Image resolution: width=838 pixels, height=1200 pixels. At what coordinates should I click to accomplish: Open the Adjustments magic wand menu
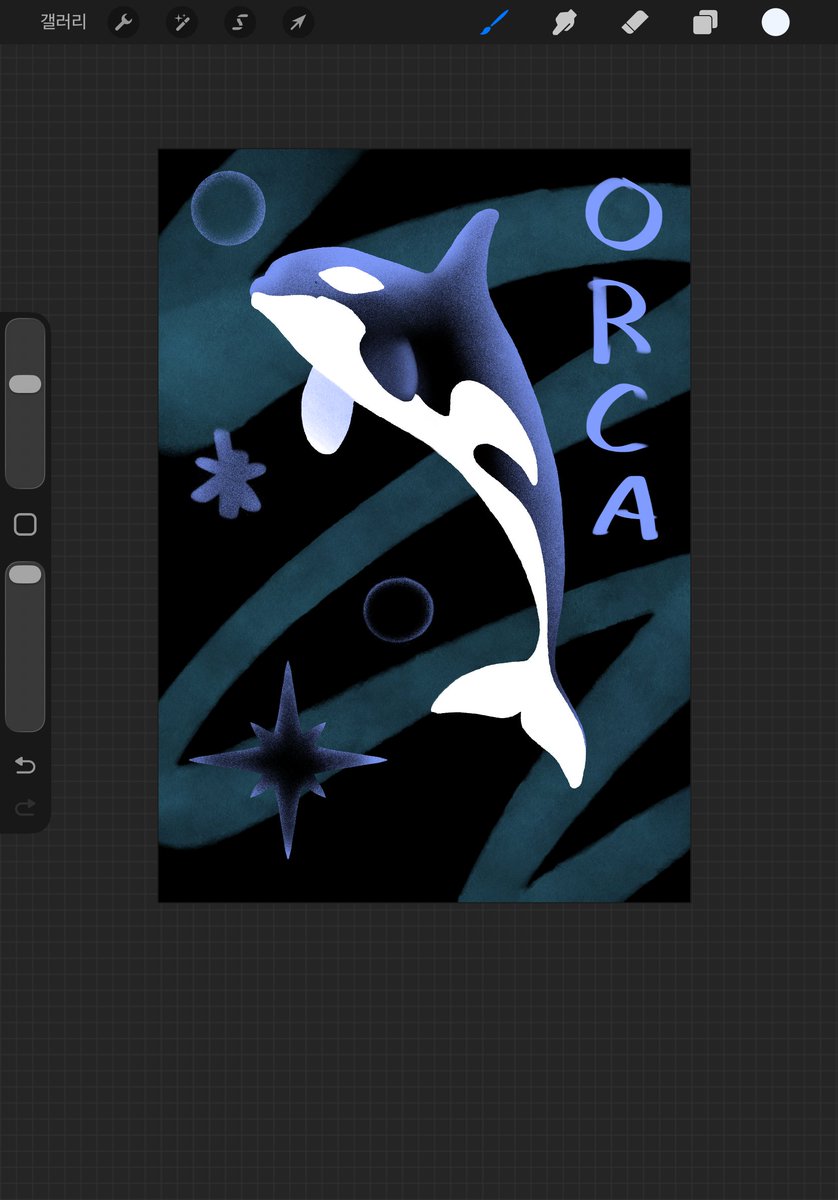pyautogui.click(x=181, y=22)
